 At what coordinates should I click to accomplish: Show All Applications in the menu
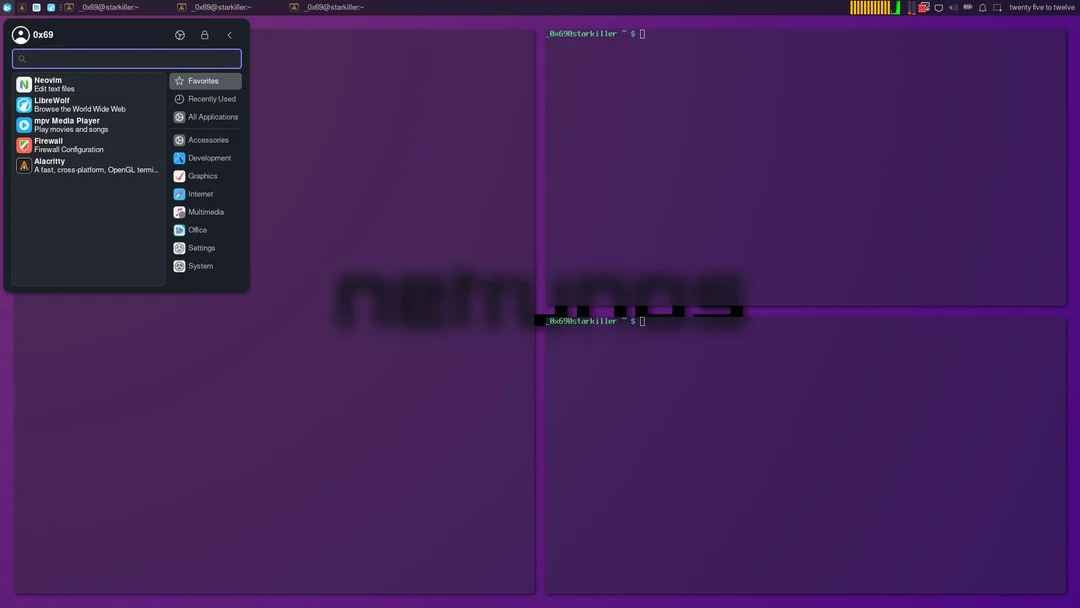point(207,116)
